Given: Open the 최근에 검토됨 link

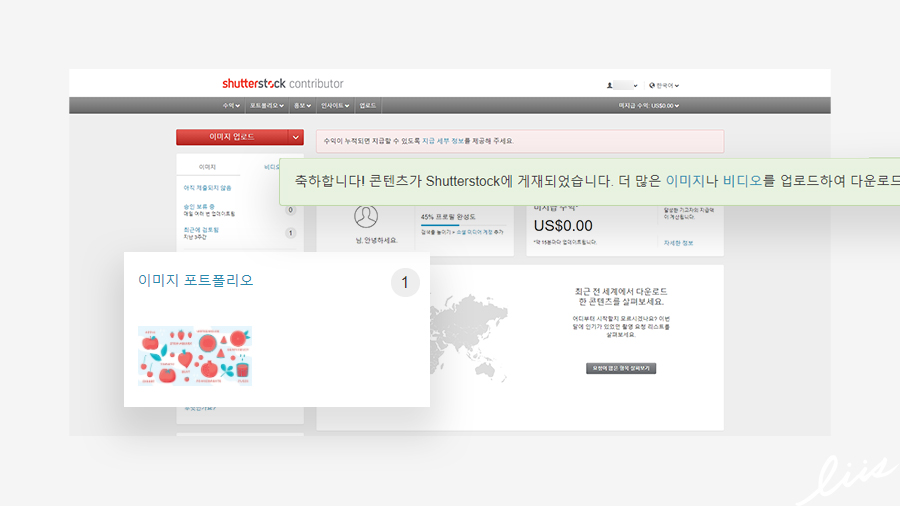Looking at the screenshot, I should (201, 229).
